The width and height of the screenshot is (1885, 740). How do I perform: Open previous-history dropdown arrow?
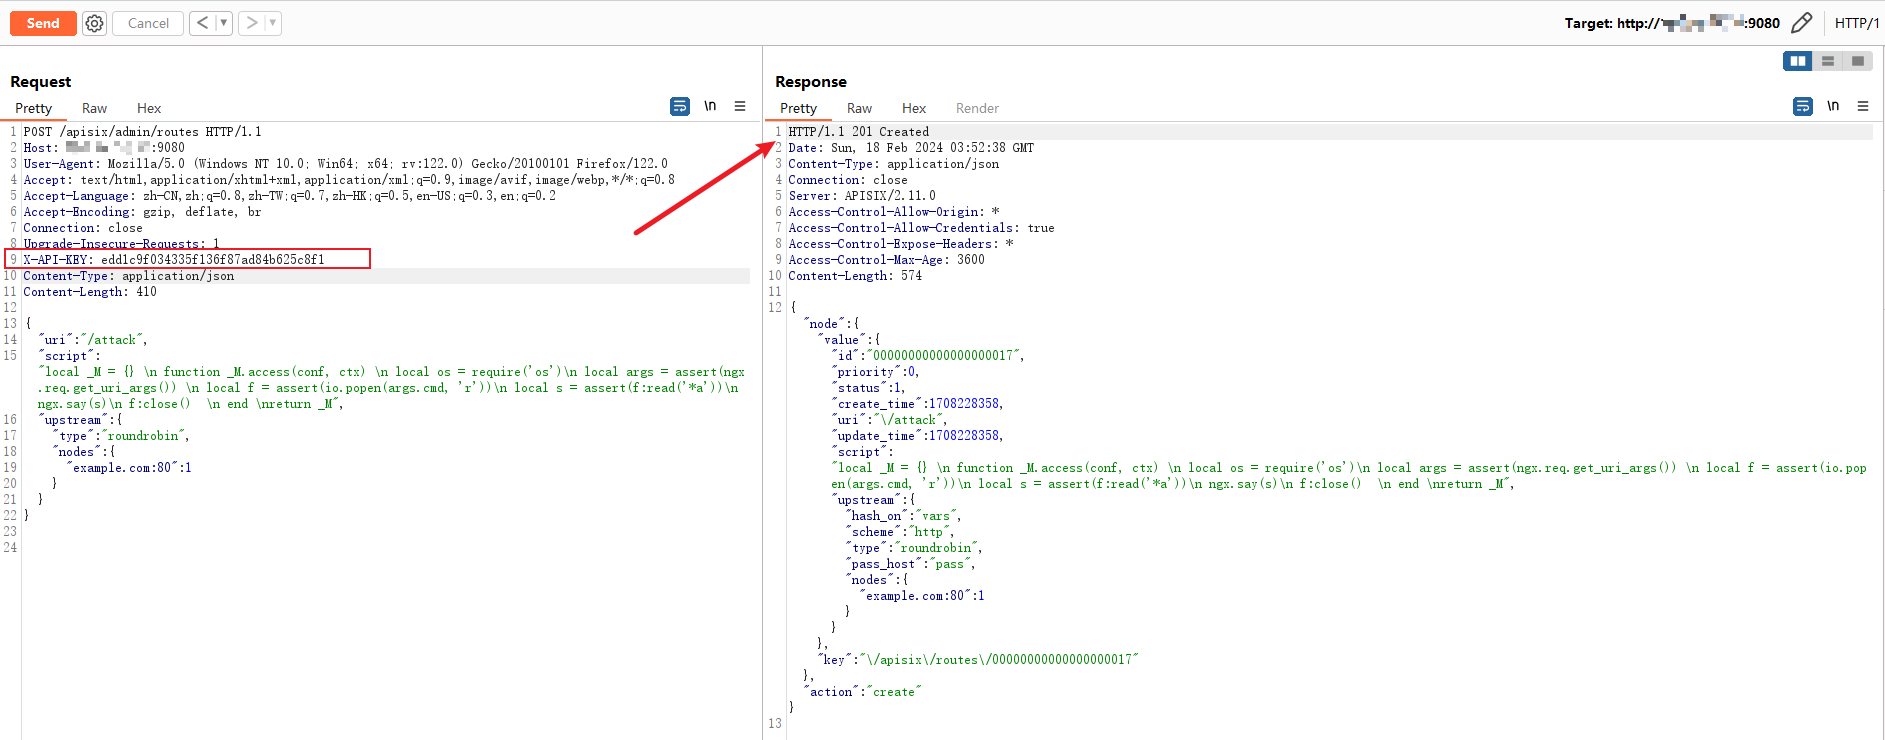pos(224,23)
